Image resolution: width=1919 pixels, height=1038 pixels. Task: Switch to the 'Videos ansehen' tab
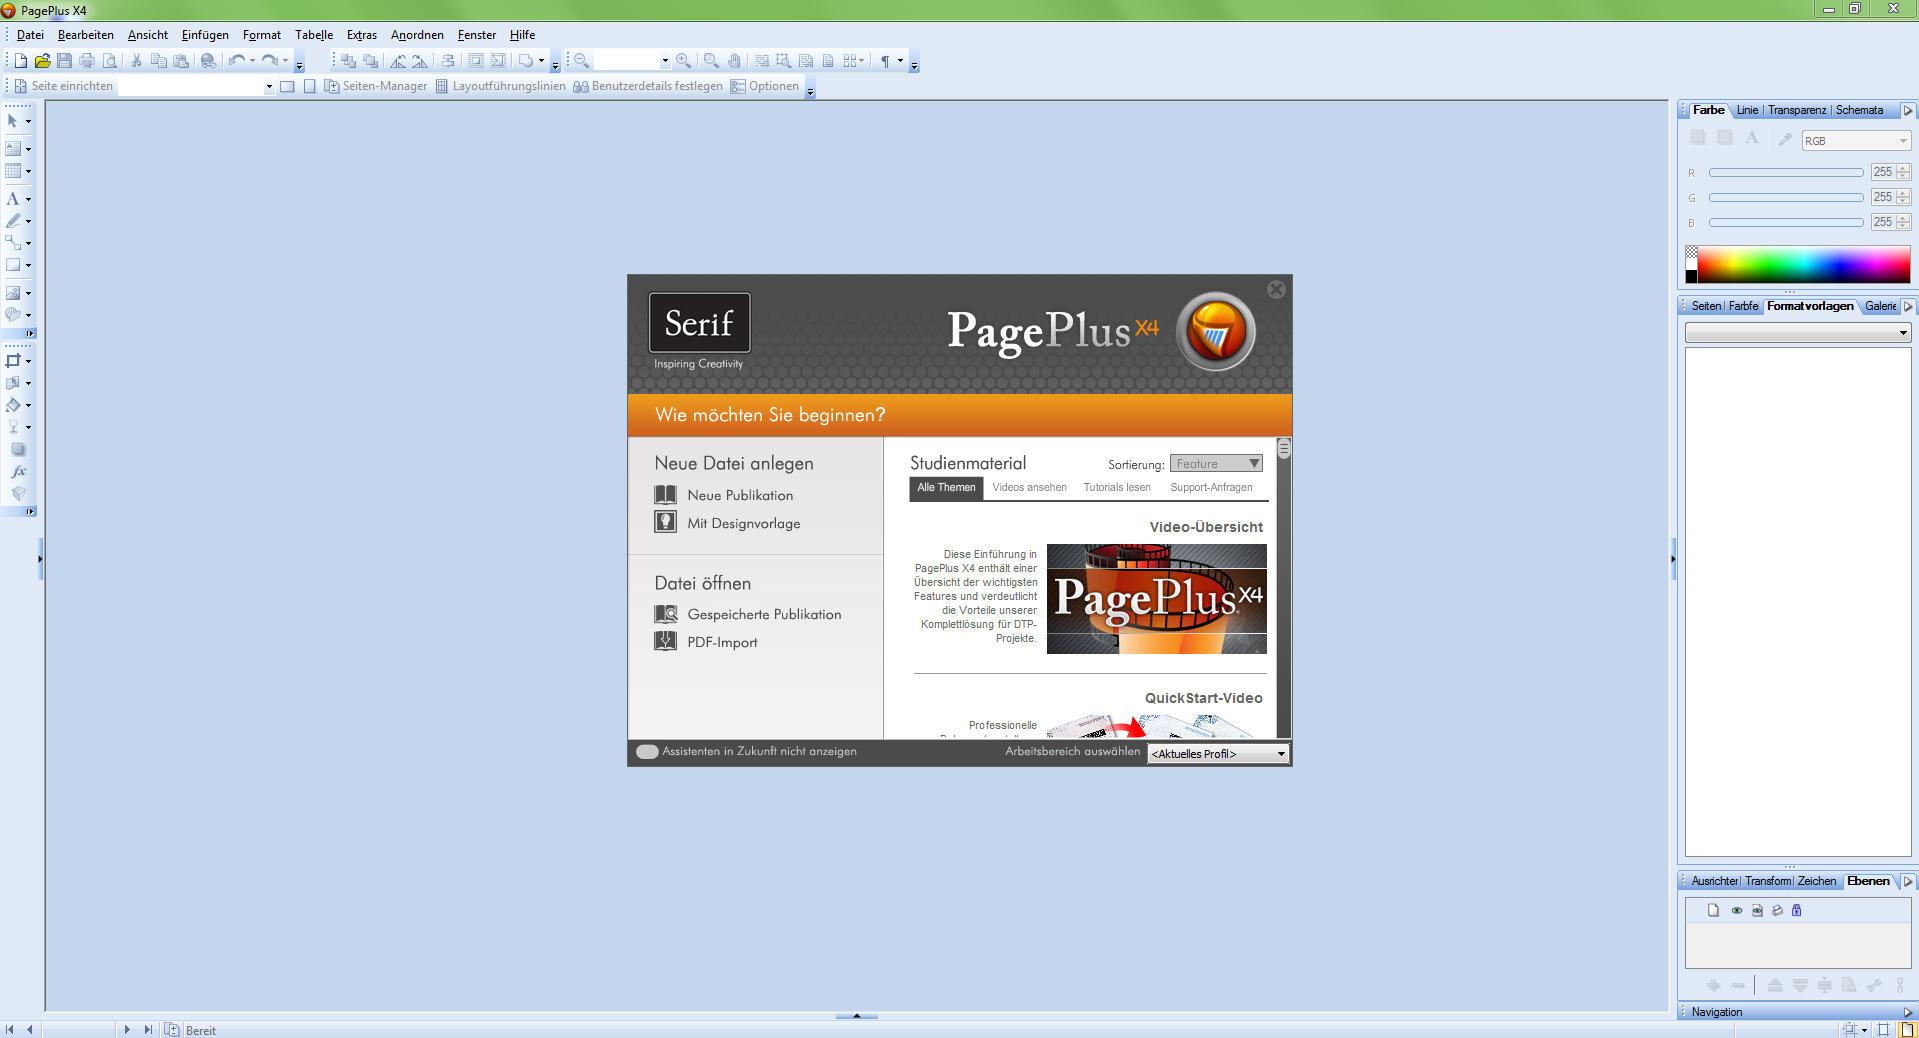(1029, 487)
